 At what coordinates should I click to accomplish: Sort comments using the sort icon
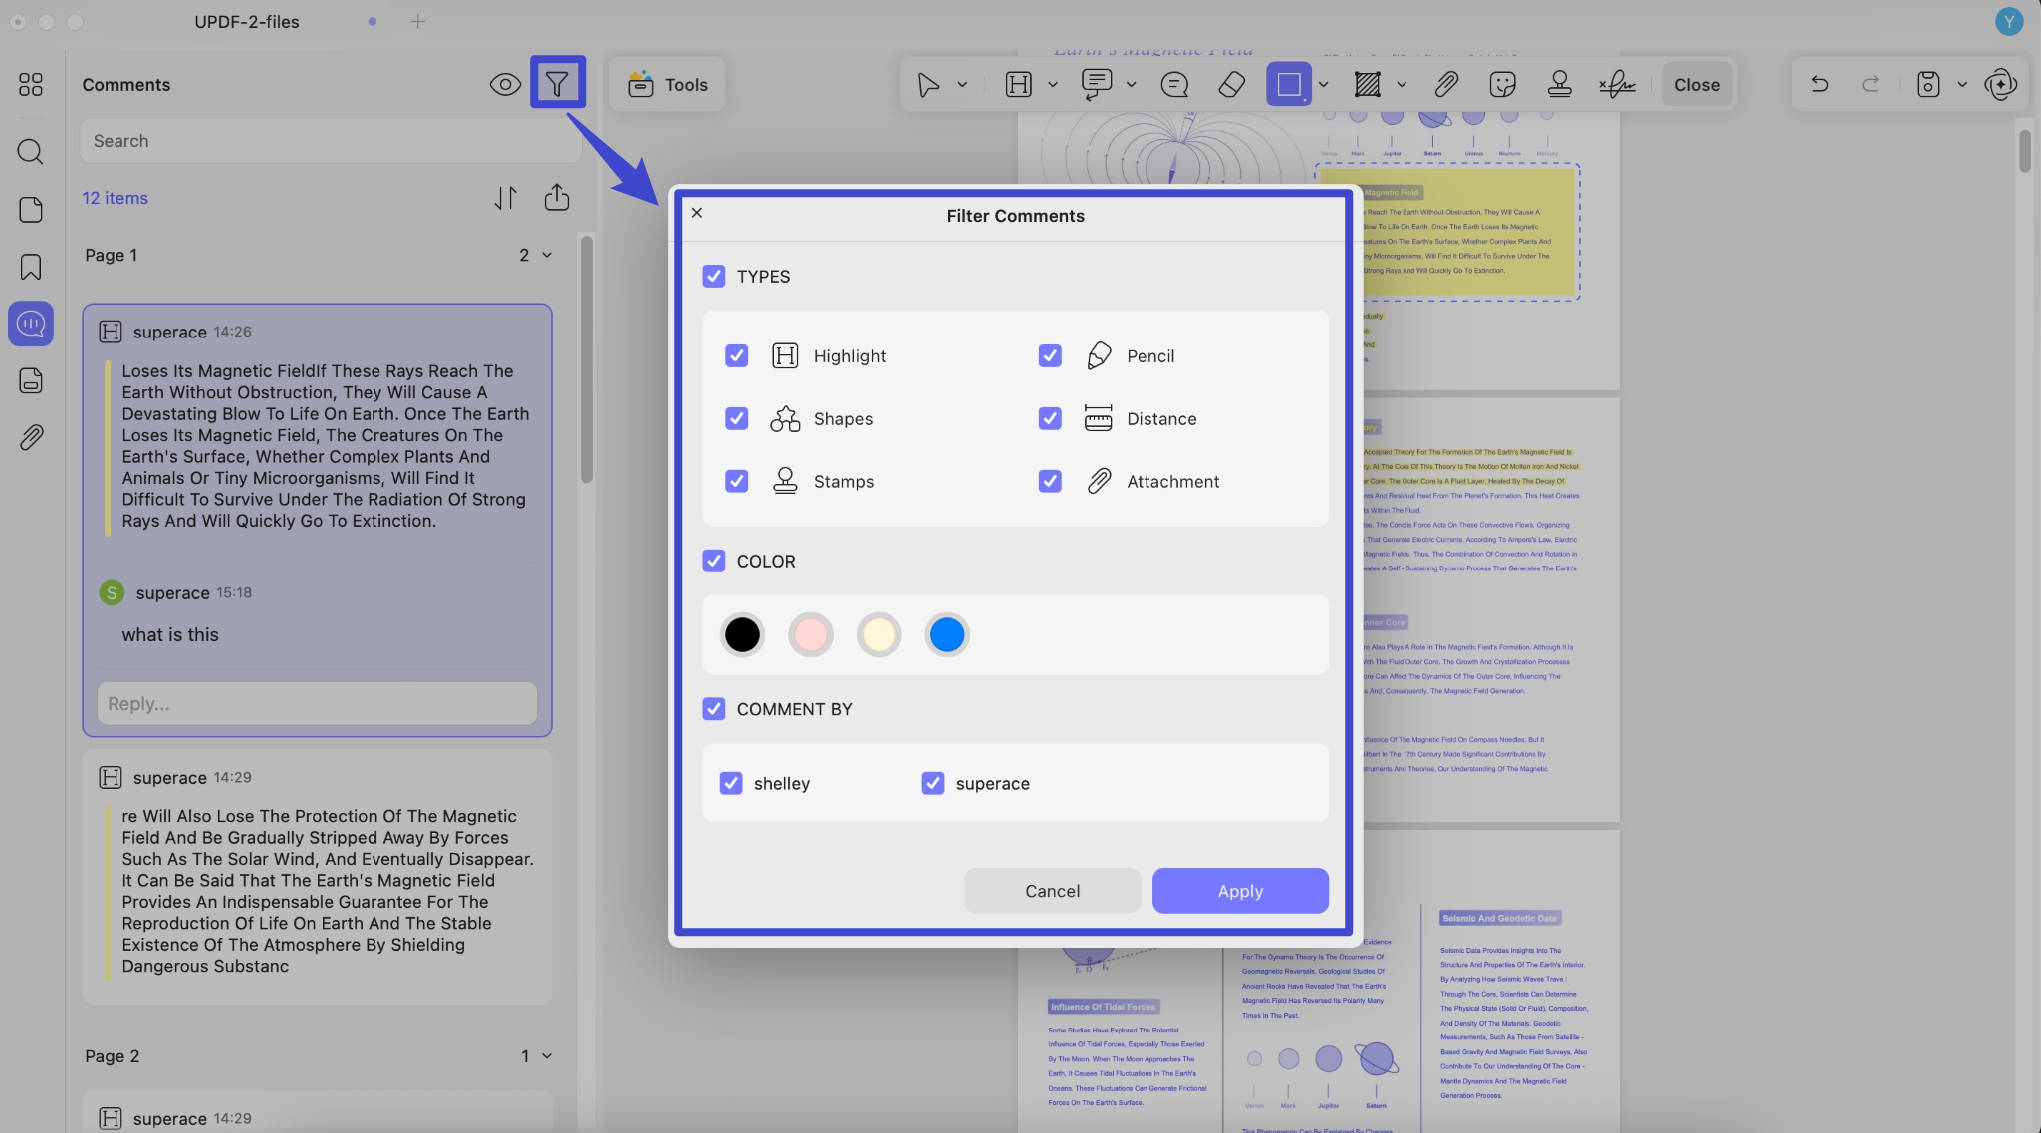[506, 197]
